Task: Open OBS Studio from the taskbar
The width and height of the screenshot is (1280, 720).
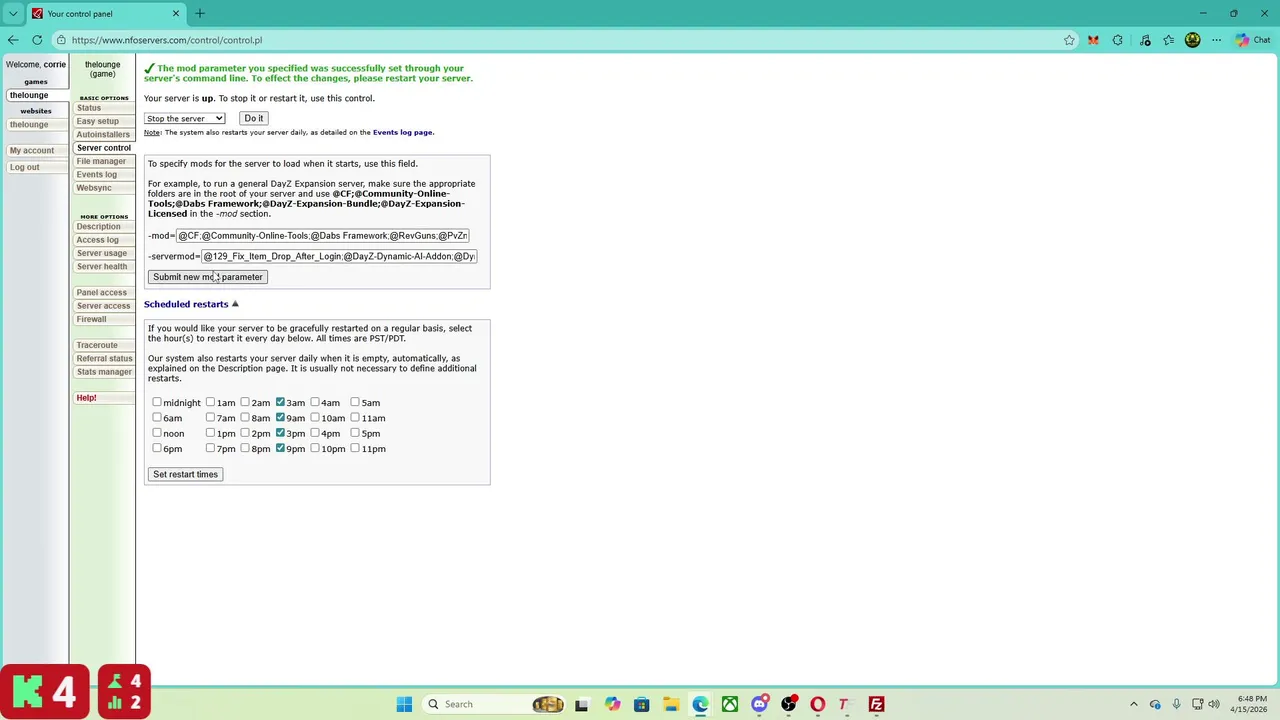Action: (788, 704)
